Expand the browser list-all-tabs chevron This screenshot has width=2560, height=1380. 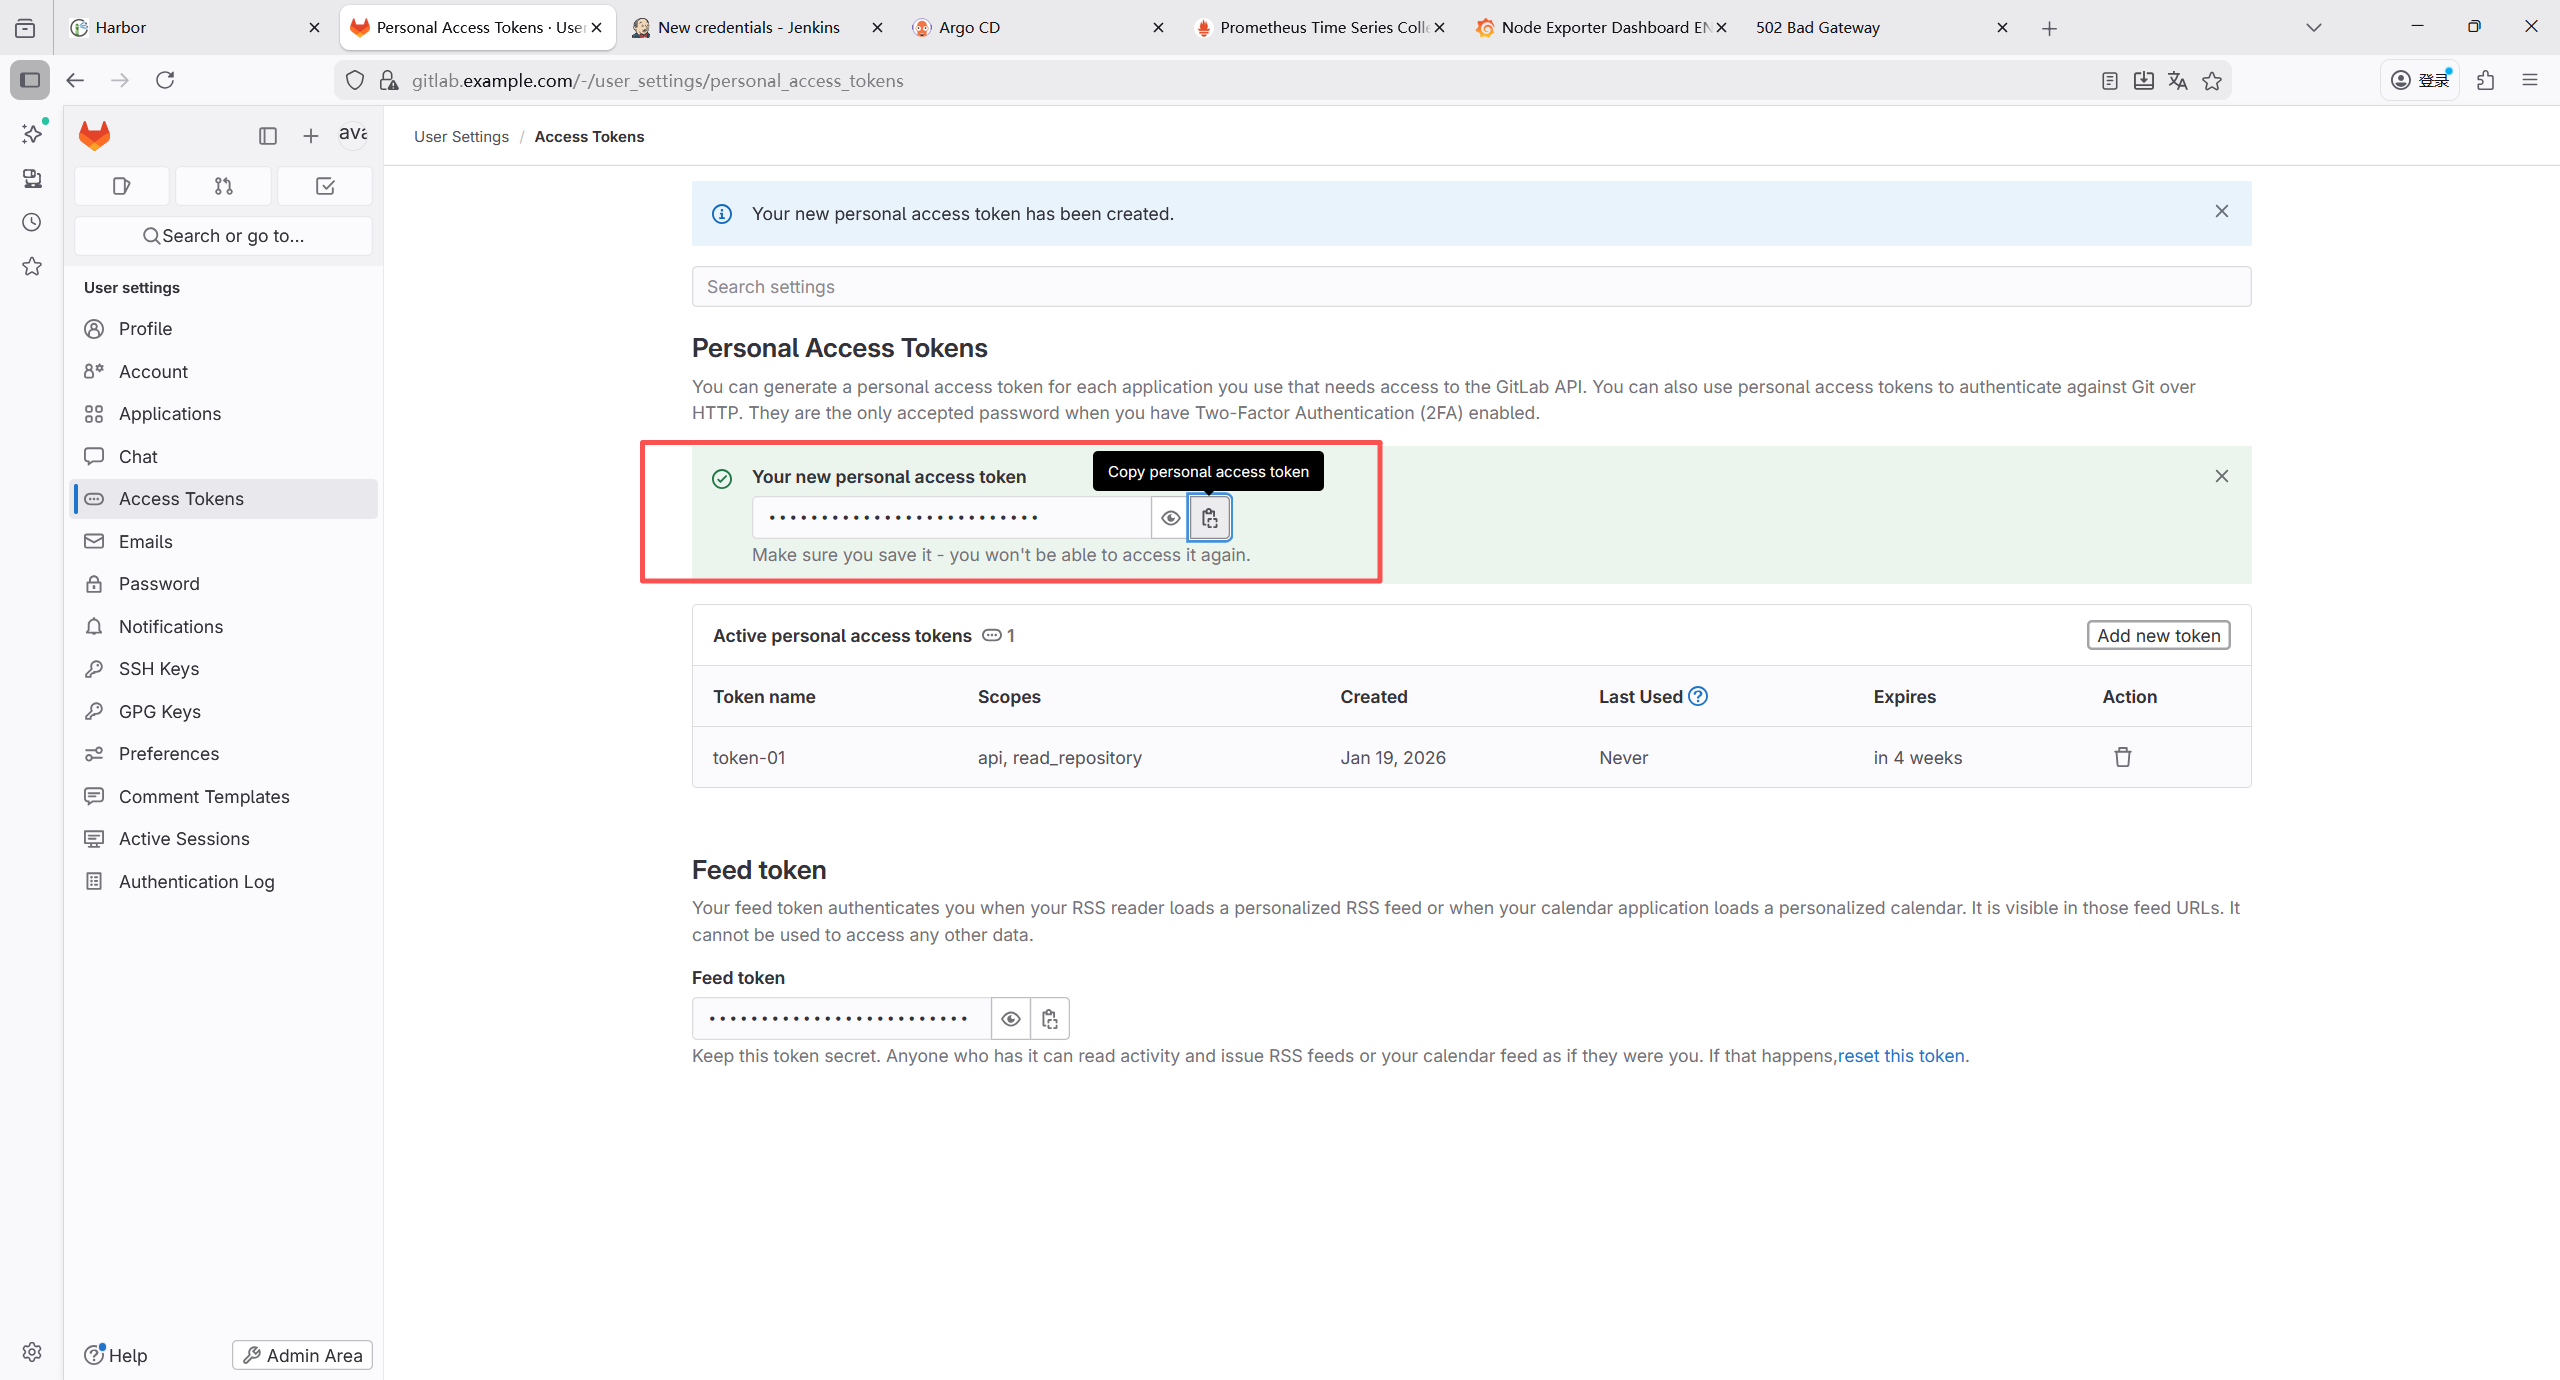click(2313, 28)
